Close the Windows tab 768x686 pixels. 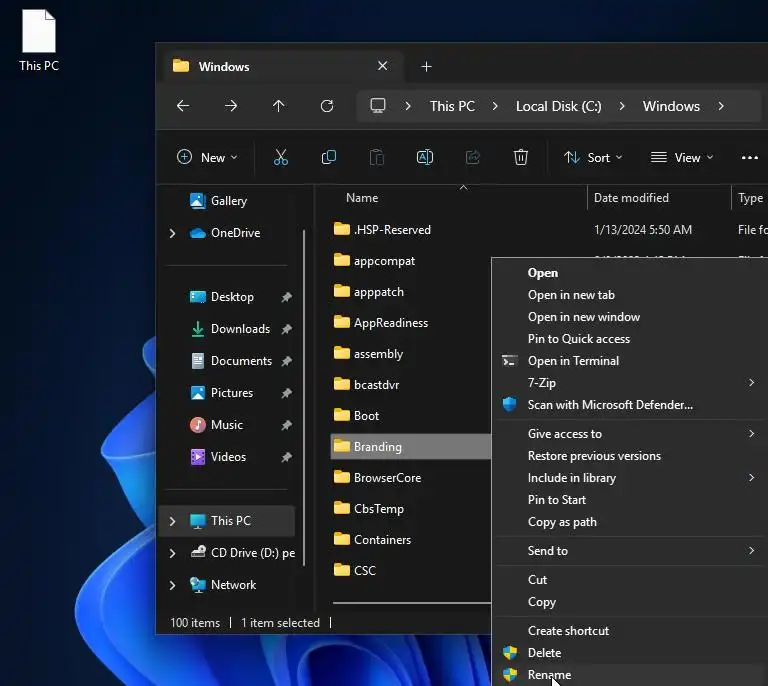click(x=383, y=66)
